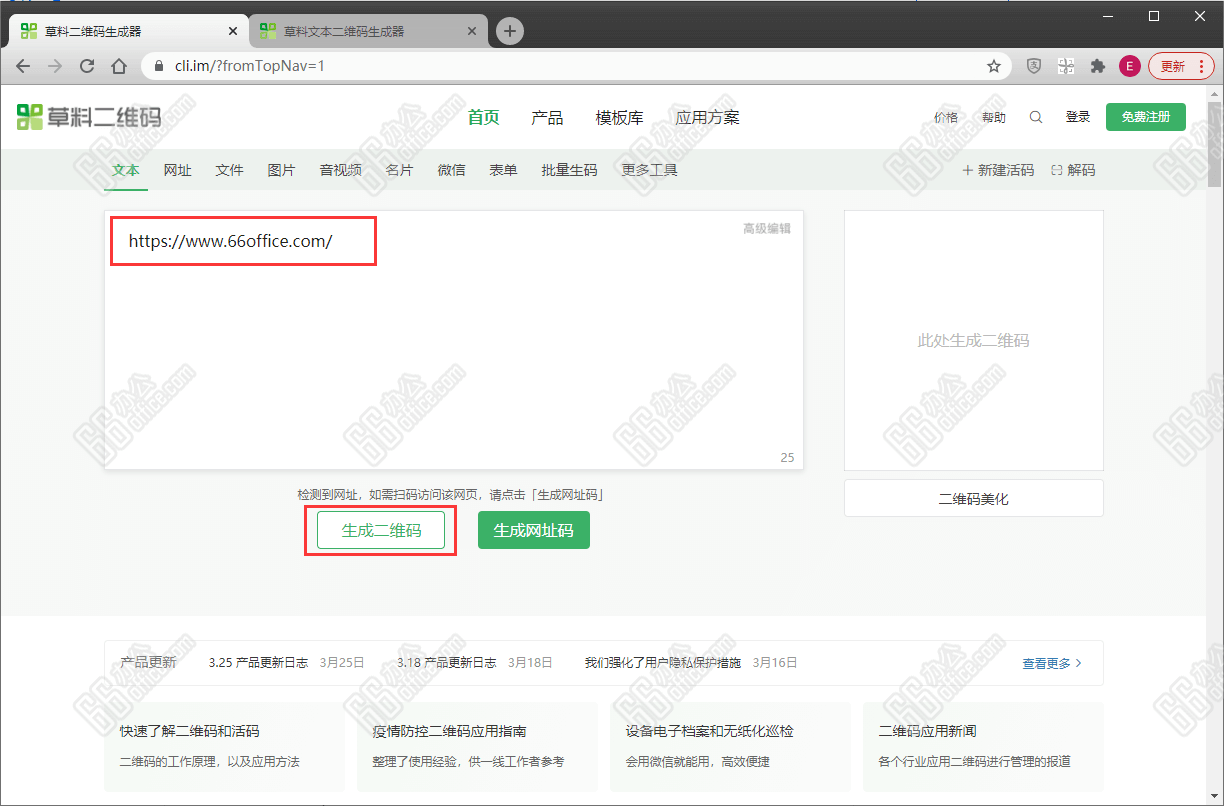Click the 草料二维码 logo
Screen dimensions: 1224x806
pyautogui.click(x=89, y=117)
